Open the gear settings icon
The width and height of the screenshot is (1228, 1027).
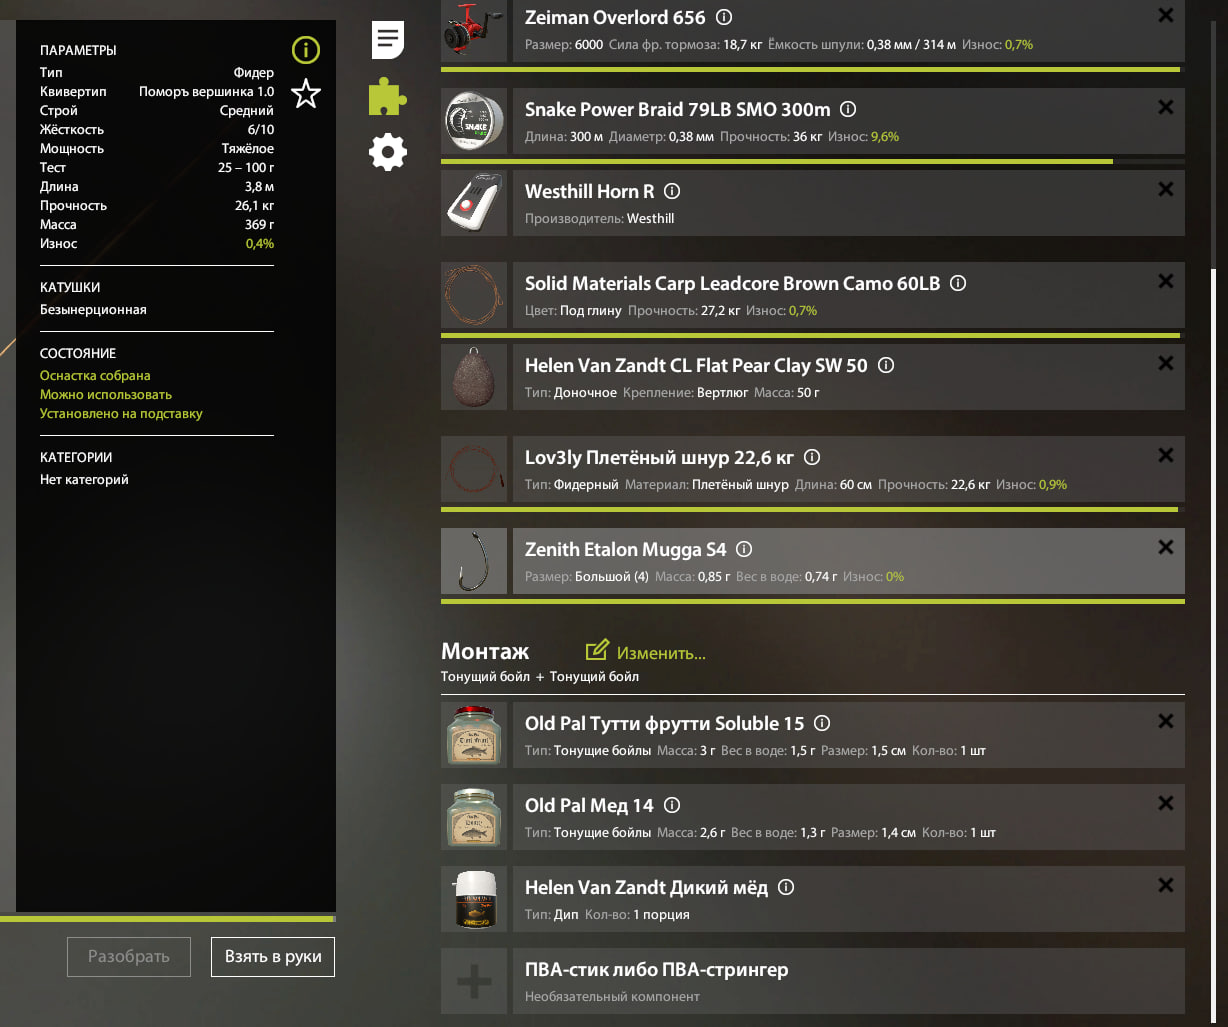pyautogui.click(x=388, y=152)
